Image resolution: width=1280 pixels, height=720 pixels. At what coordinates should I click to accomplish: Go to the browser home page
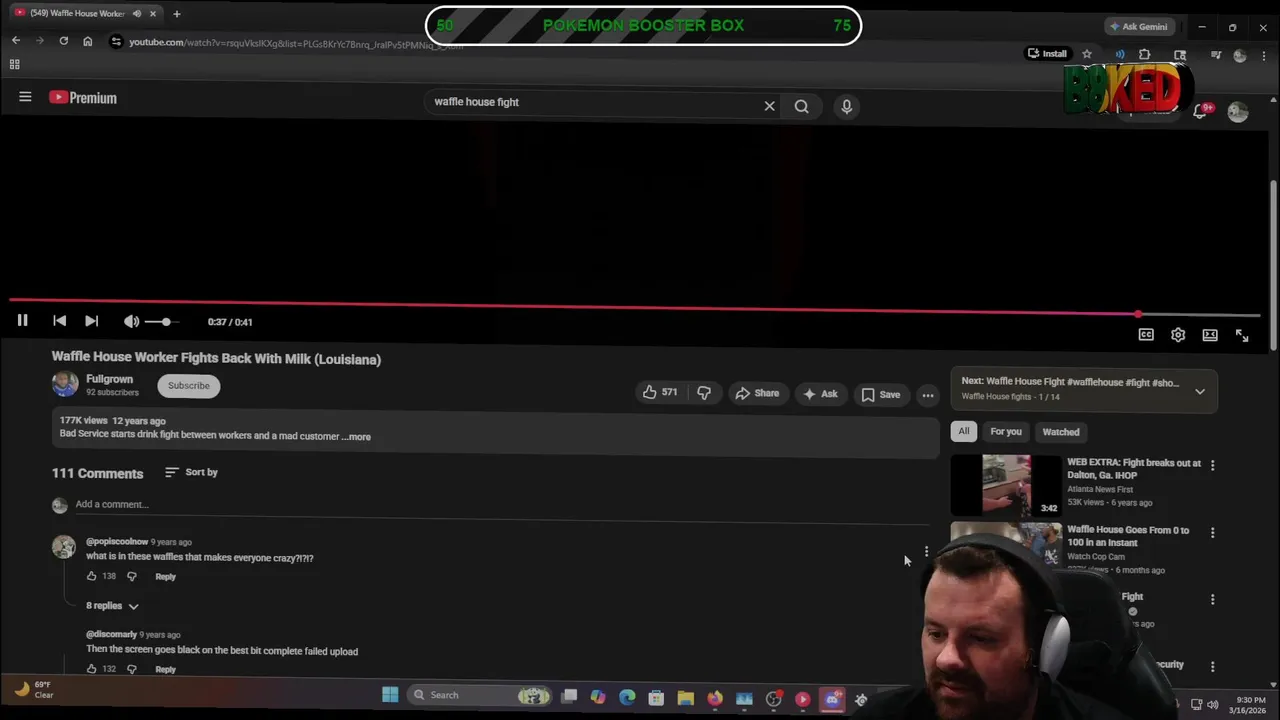coord(88,40)
